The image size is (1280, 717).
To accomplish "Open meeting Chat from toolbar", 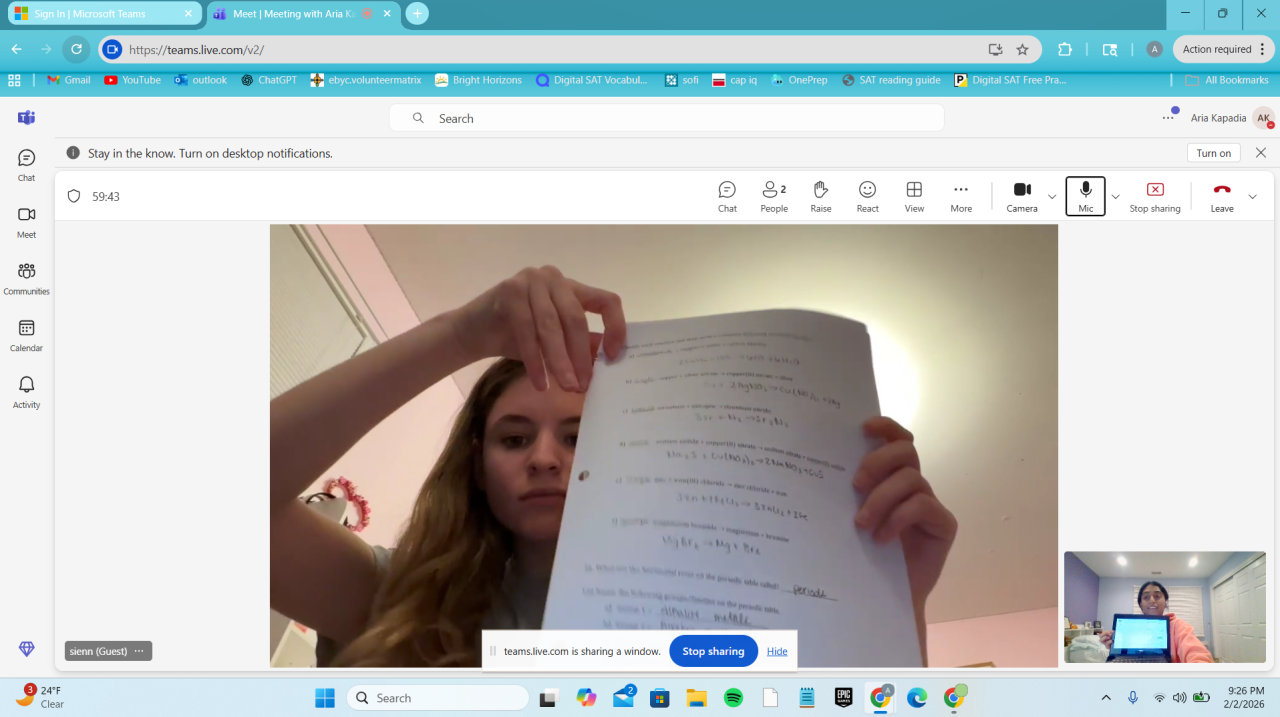I will click(727, 196).
